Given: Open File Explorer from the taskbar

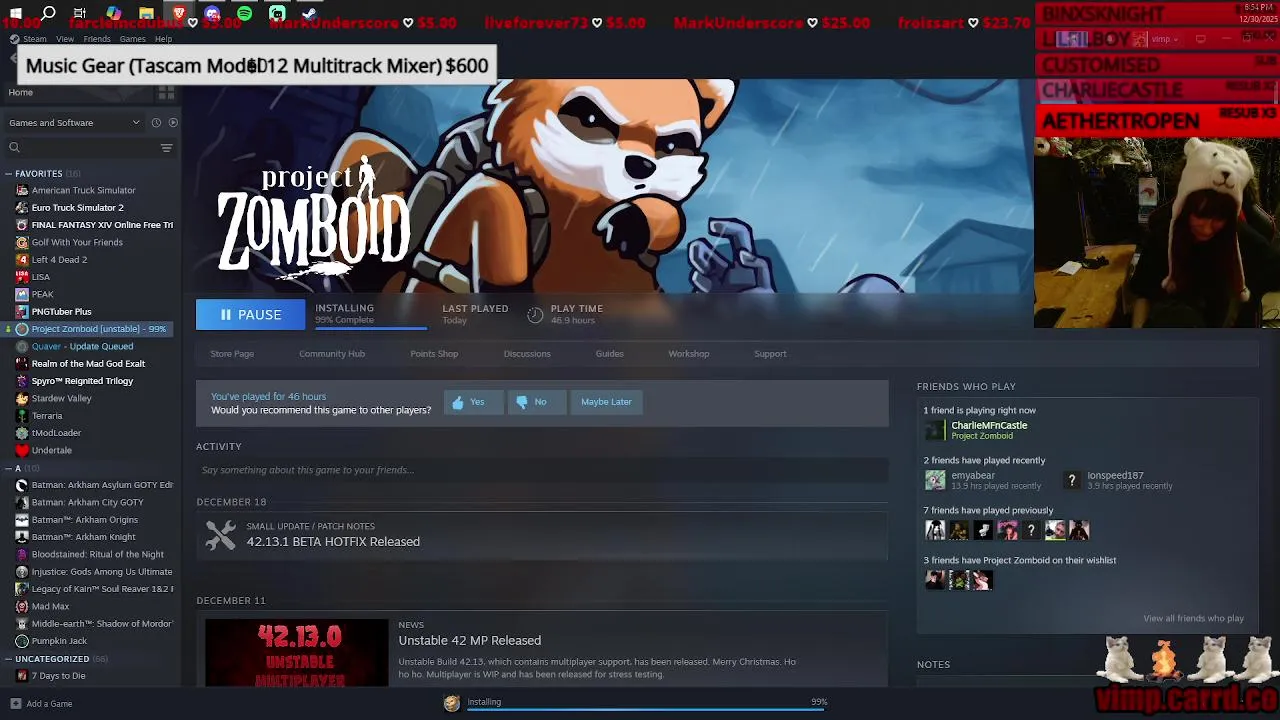Looking at the screenshot, I should point(146,13).
